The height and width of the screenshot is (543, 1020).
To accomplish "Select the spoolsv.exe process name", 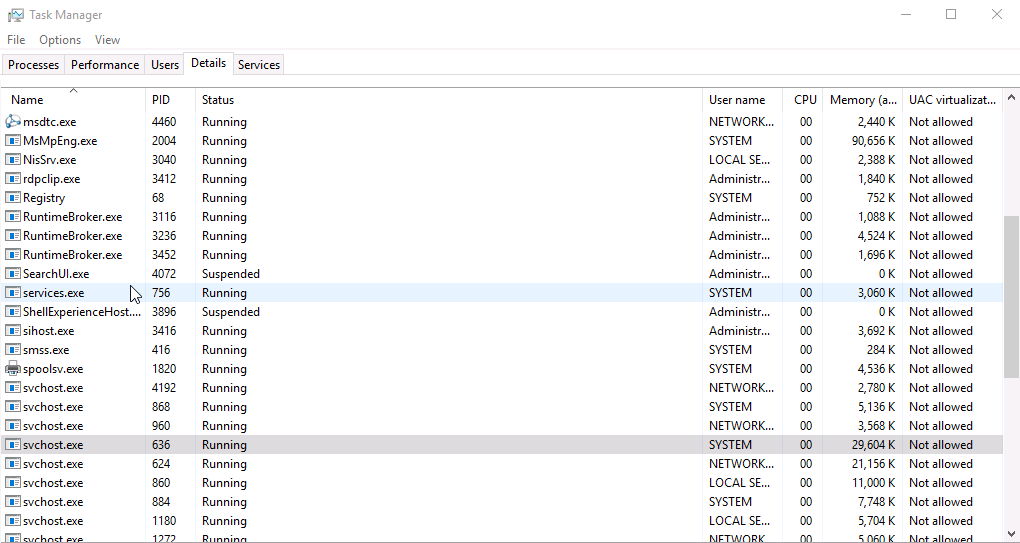I will point(53,369).
